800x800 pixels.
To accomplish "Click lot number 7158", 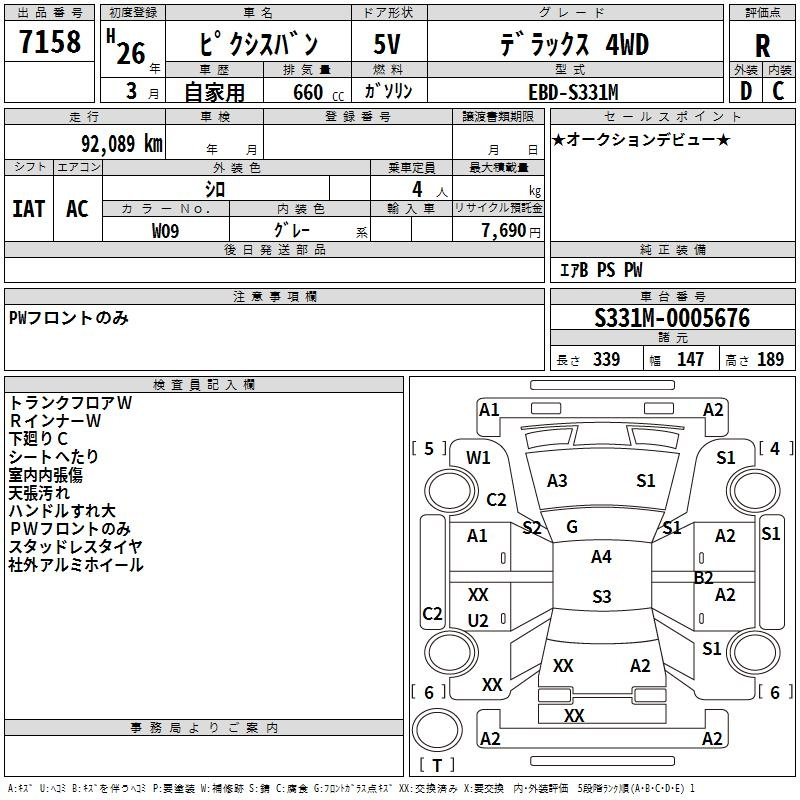I will (x=50, y=43).
